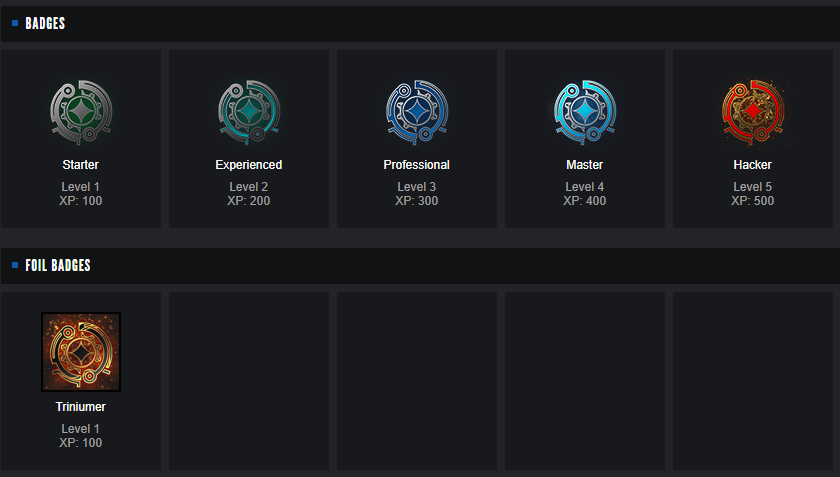
Task: Click the Starter badge name
Action: click(81, 165)
